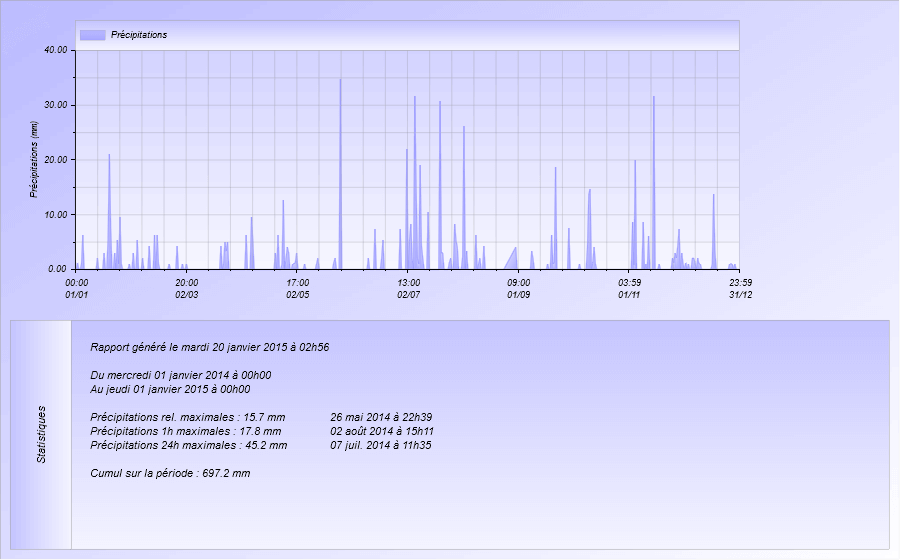Click the 10.00 y-axis label
Screen dimensions: 900x560
pos(55,215)
